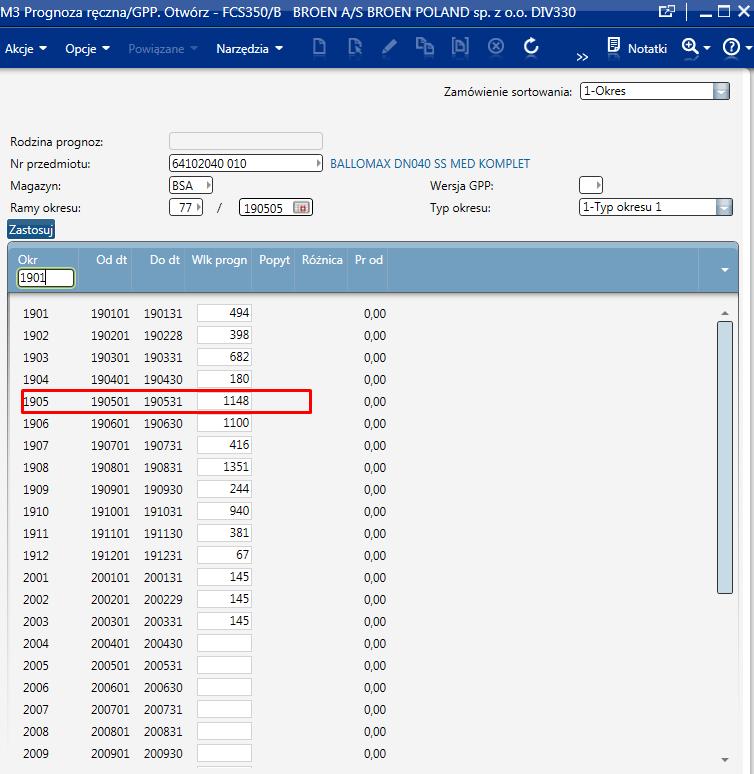Click Od dt value 200101
The width and height of the screenshot is (754, 774).
(110, 578)
